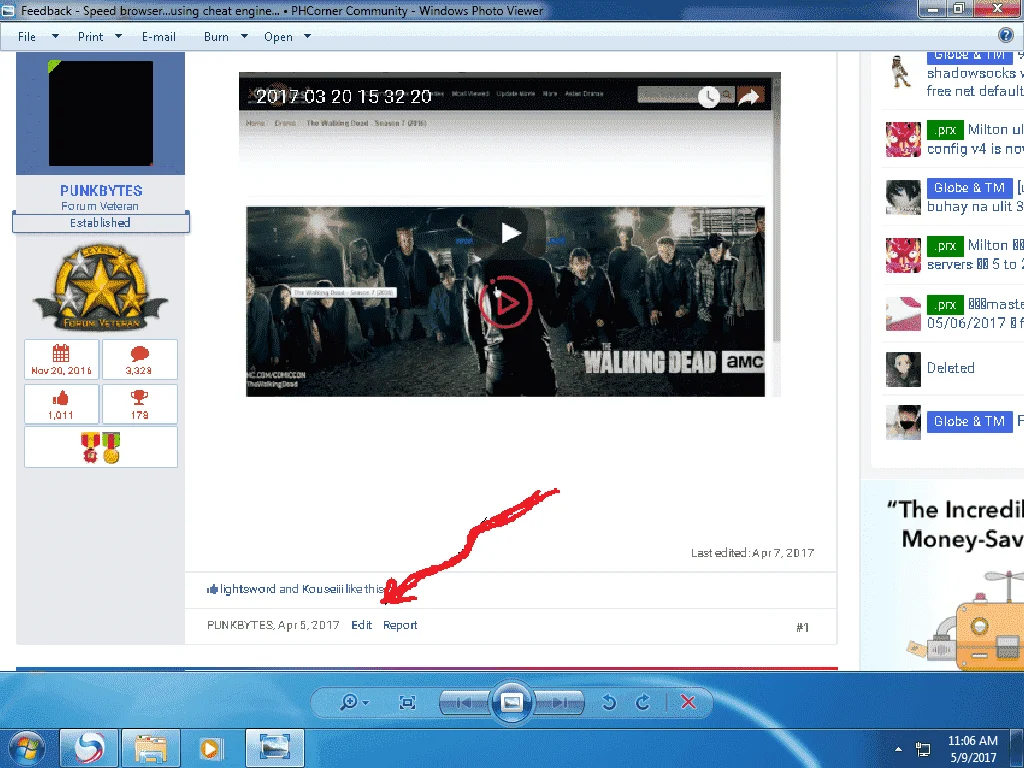Click the blue Help question mark icon
The width and height of the screenshot is (1024, 768).
(1006, 36)
